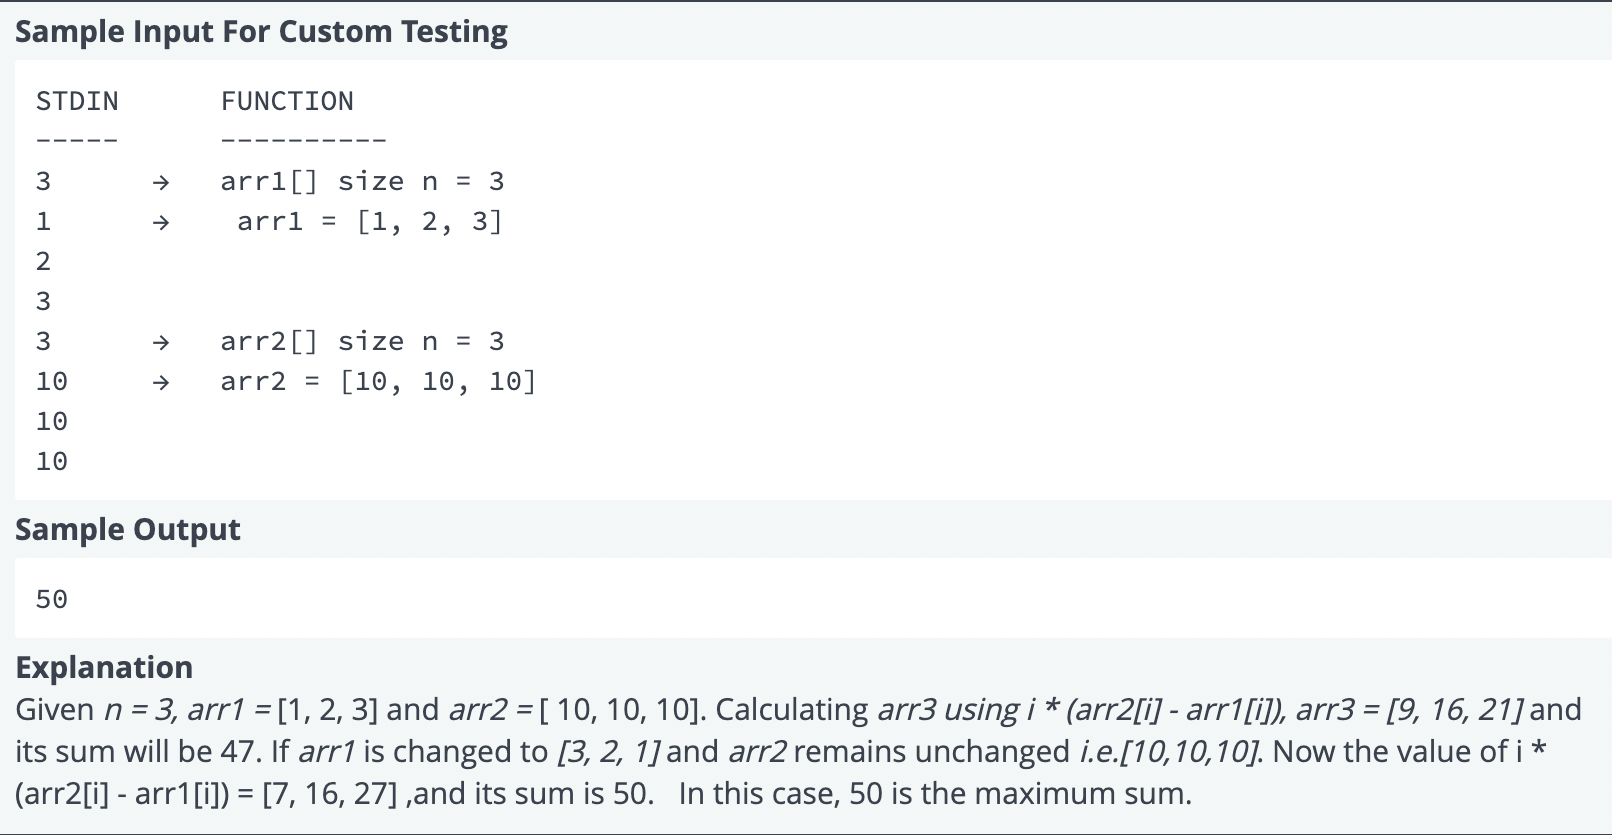Click the STDIN value 2

[43, 261]
